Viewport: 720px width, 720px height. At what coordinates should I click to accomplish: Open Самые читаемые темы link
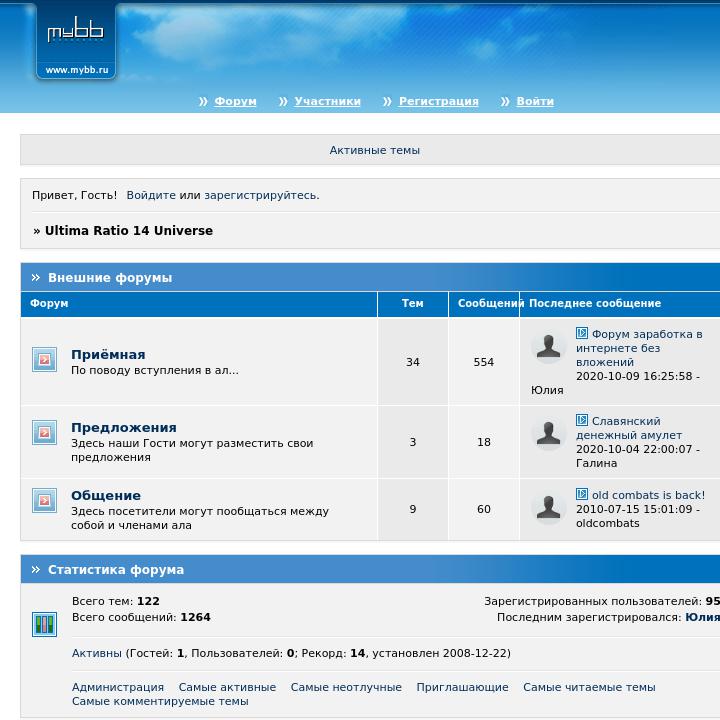589,687
